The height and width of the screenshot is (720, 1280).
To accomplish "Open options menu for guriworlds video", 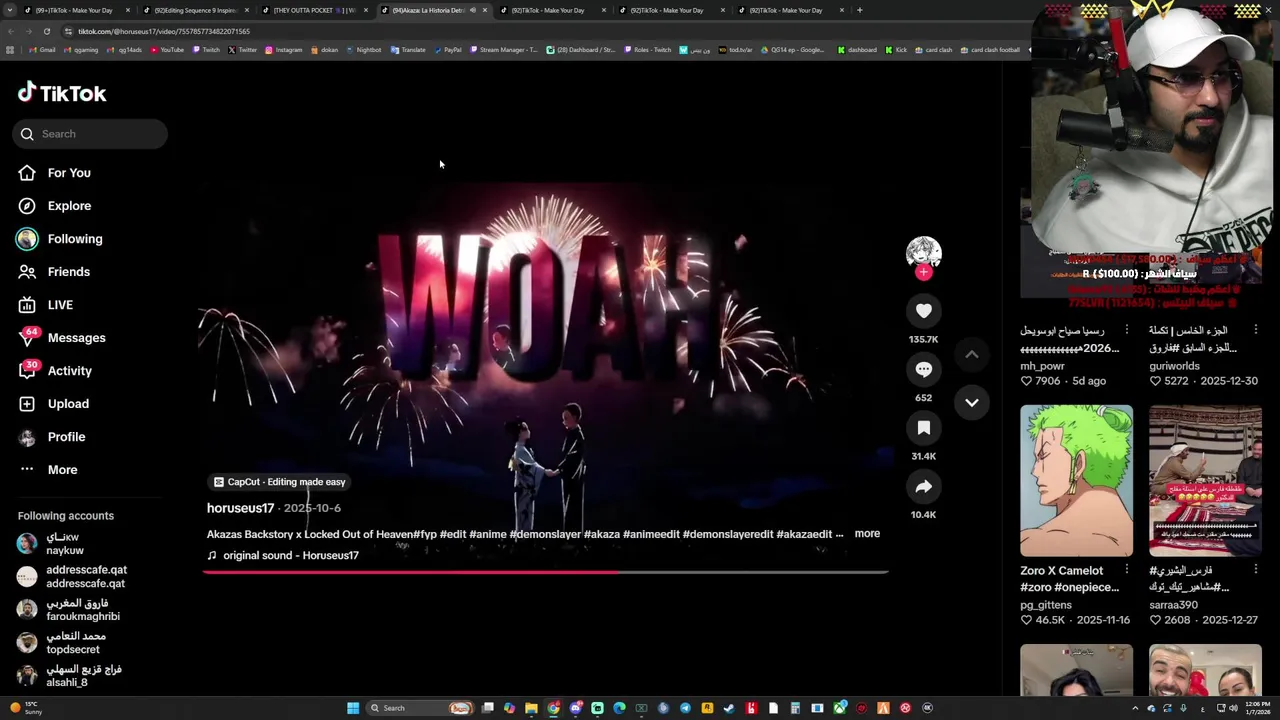I will (1256, 330).
